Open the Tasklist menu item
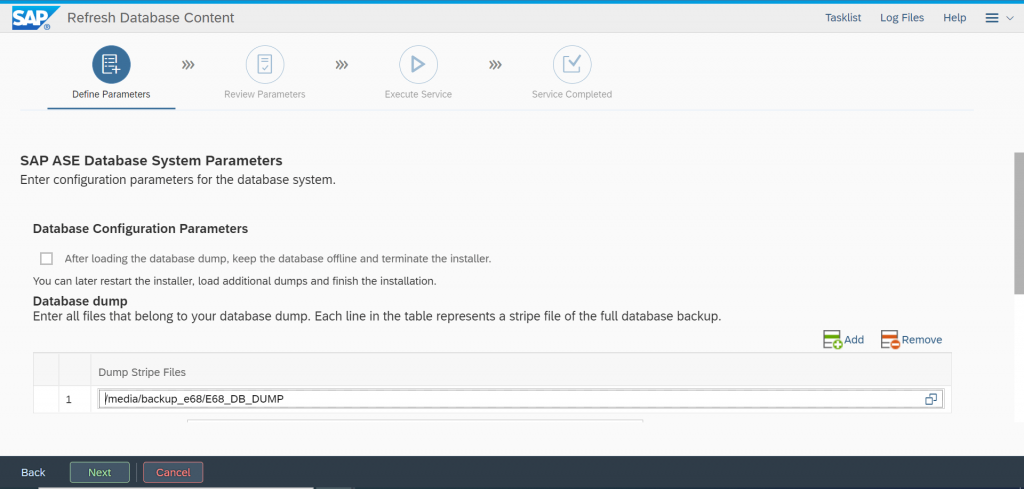The image size is (1024, 489). pos(843,18)
